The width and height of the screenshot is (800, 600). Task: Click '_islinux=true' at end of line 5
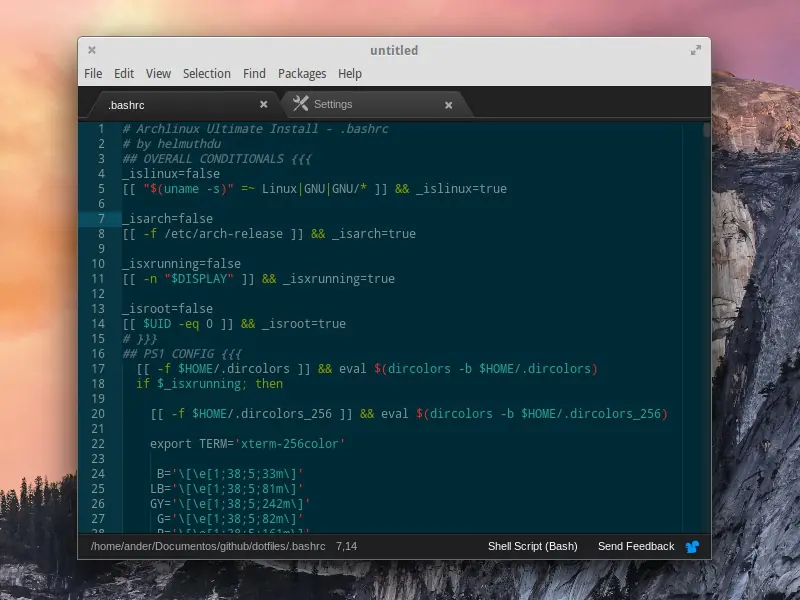(461, 189)
